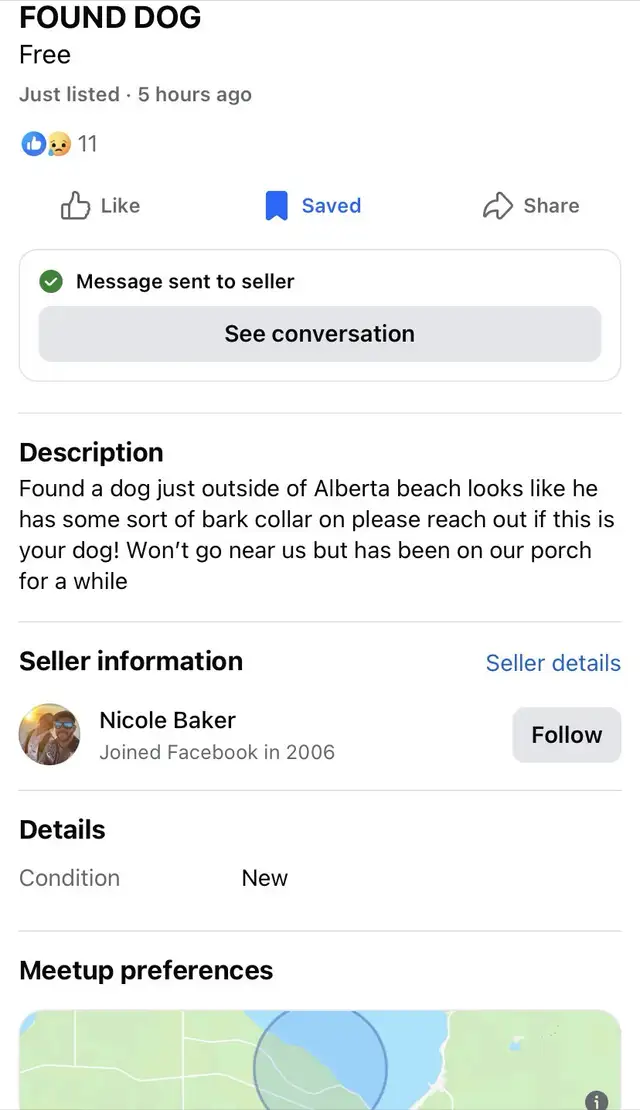Open the reaction count showing 11
The height and width of the screenshot is (1110, 640).
pyautogui.click(x=88, y=143)
